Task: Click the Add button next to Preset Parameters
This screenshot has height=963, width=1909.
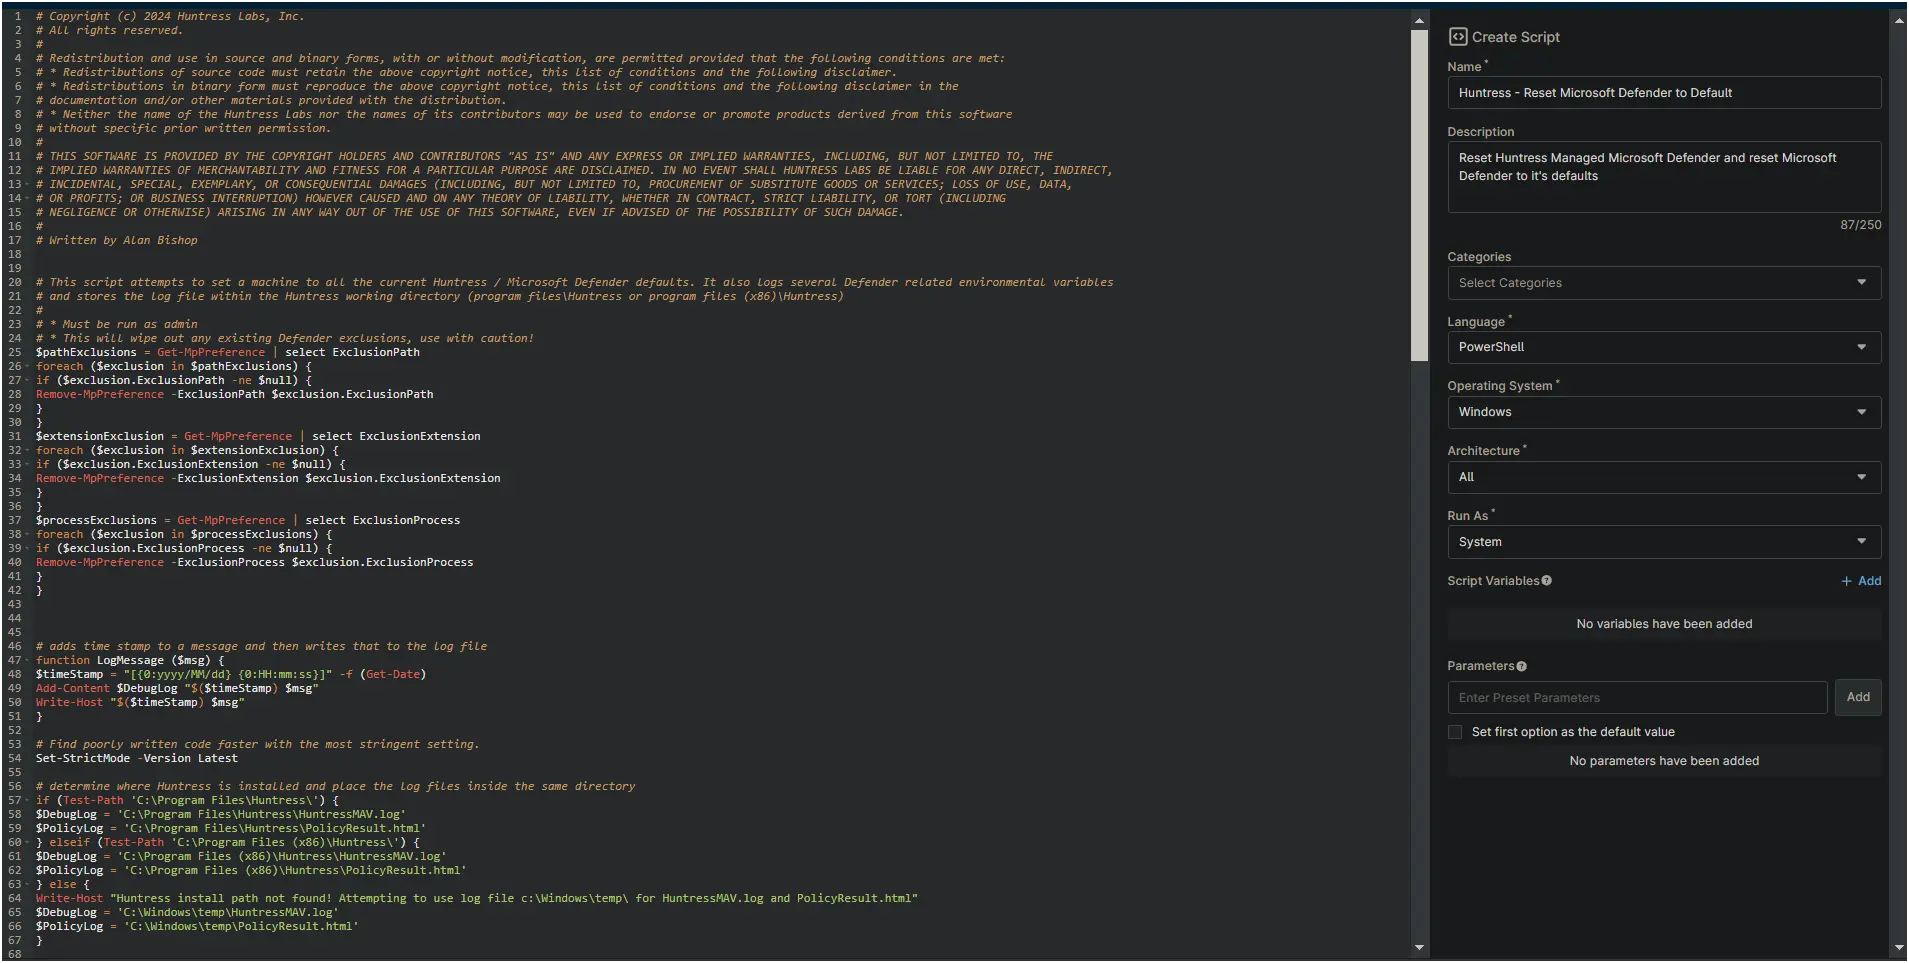Action: 1858,697
